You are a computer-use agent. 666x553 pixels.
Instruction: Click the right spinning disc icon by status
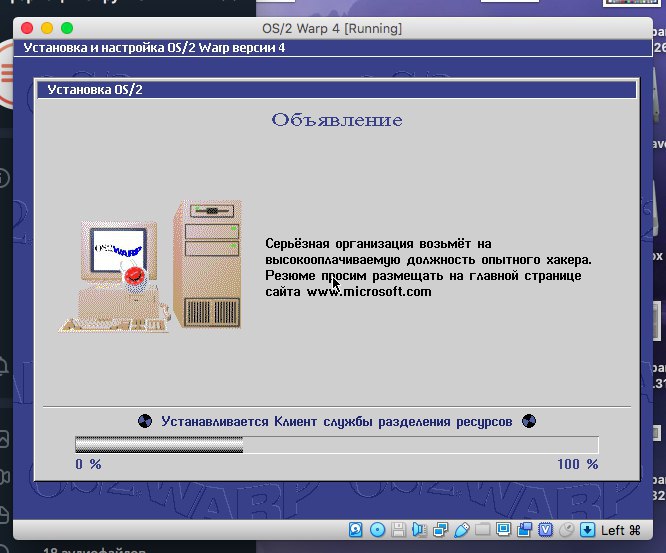[x=529, y=421]
